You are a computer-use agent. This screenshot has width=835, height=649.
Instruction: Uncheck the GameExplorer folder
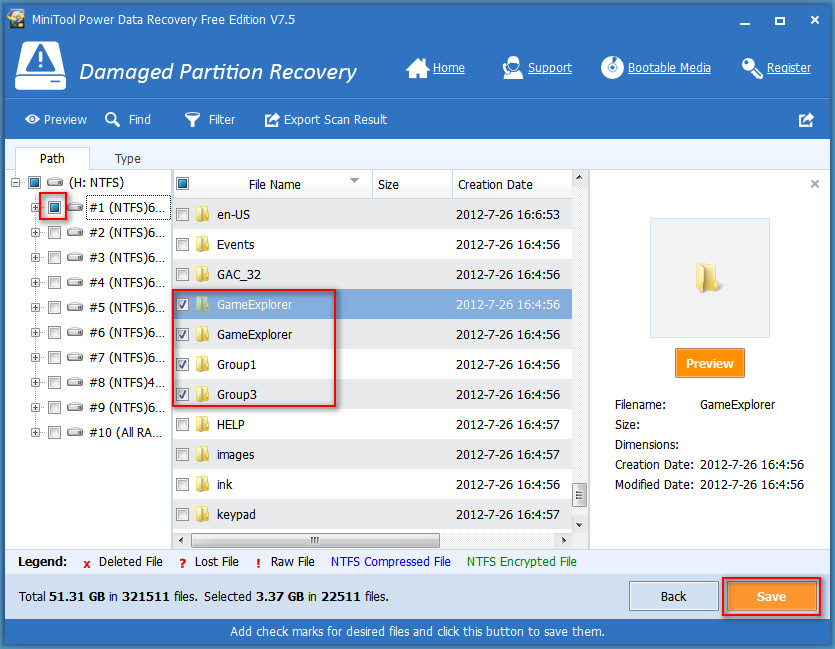pyautogui.click(x=182, y=304)
